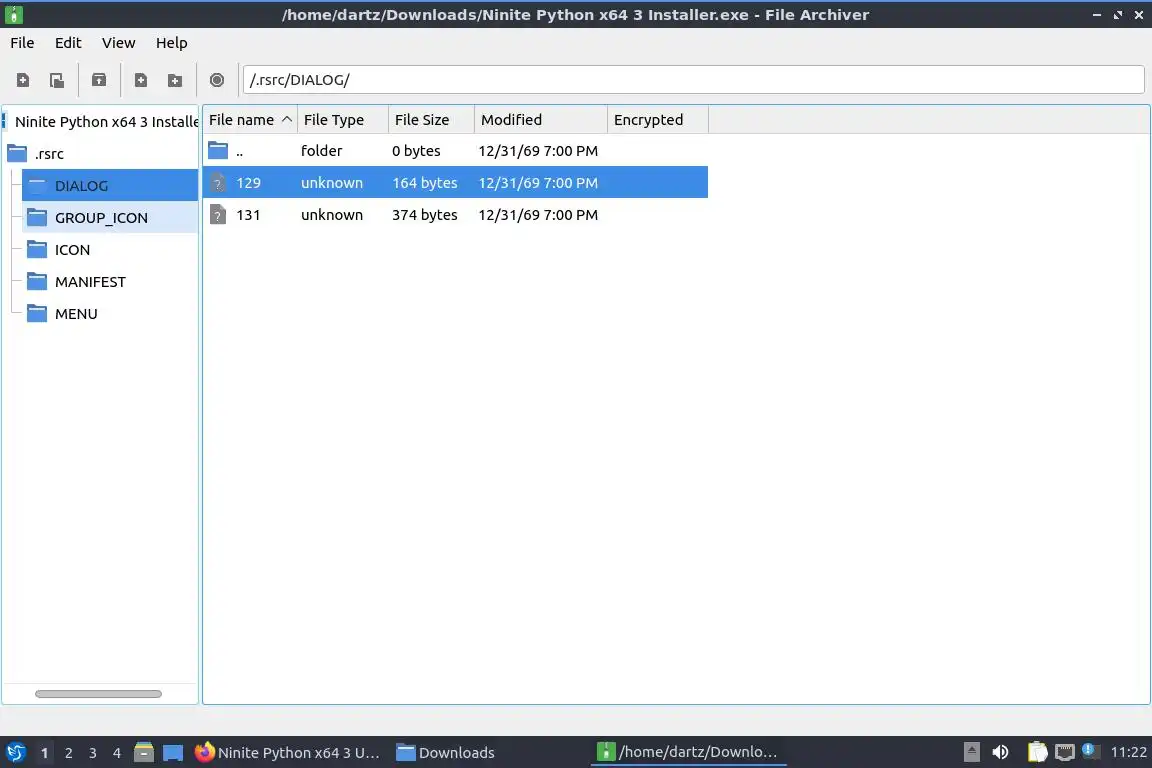Click the File Archiver window title icon
The height and width of the screenshot is (768, 1152).
(x=13, y=14)
